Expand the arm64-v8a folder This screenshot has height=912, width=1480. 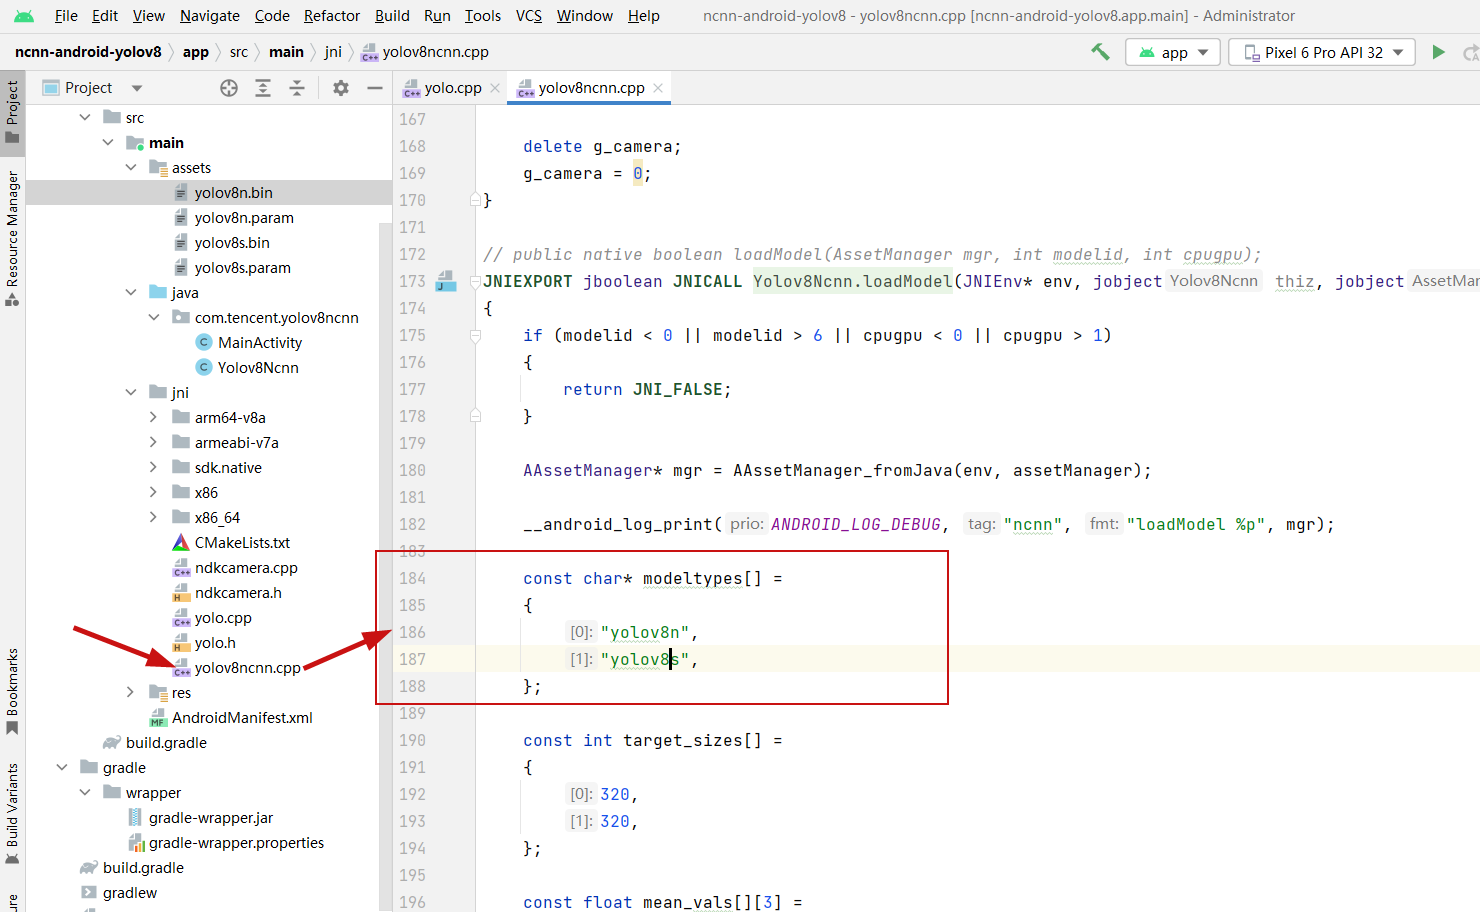[154, 418]
